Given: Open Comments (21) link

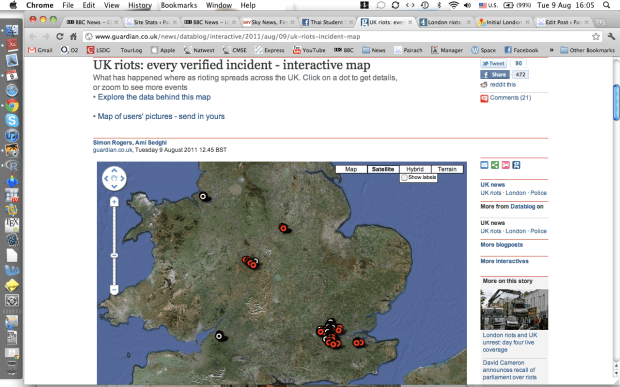Looking at the screenshot, I should pos(510,98).
